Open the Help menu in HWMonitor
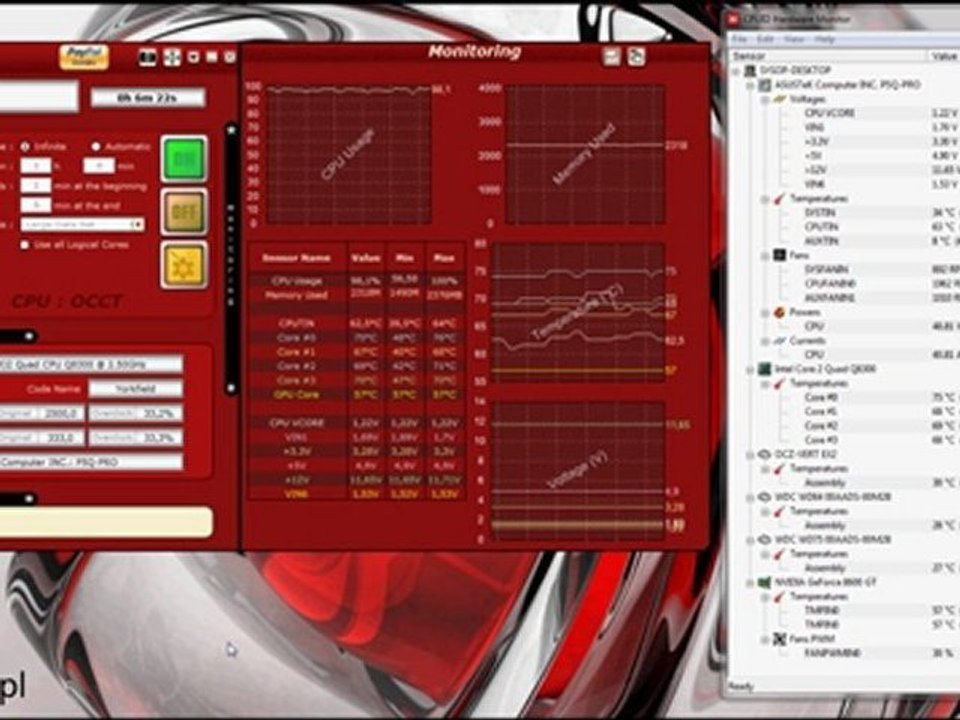960x720 pixels. pos(825,39)
